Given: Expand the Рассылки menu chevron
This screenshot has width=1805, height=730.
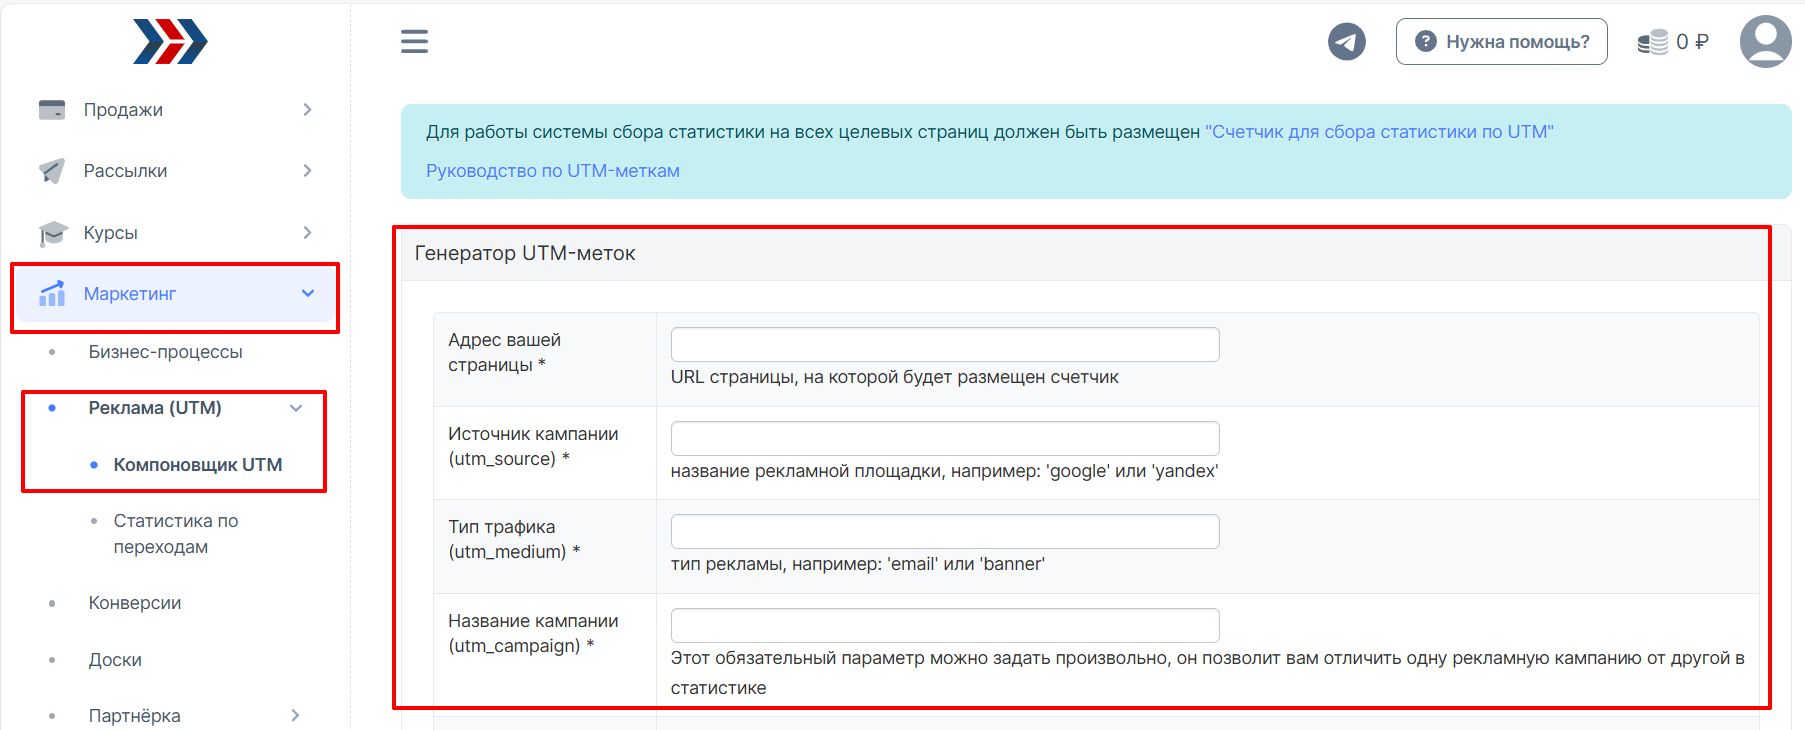Looking at the screenshot, I should (x=307, y=171).
